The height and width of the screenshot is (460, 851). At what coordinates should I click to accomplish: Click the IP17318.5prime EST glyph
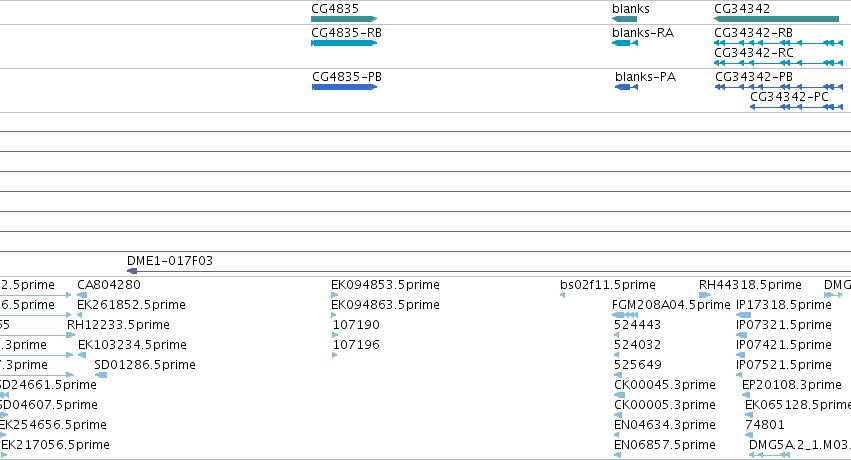(x=744, y=315)
